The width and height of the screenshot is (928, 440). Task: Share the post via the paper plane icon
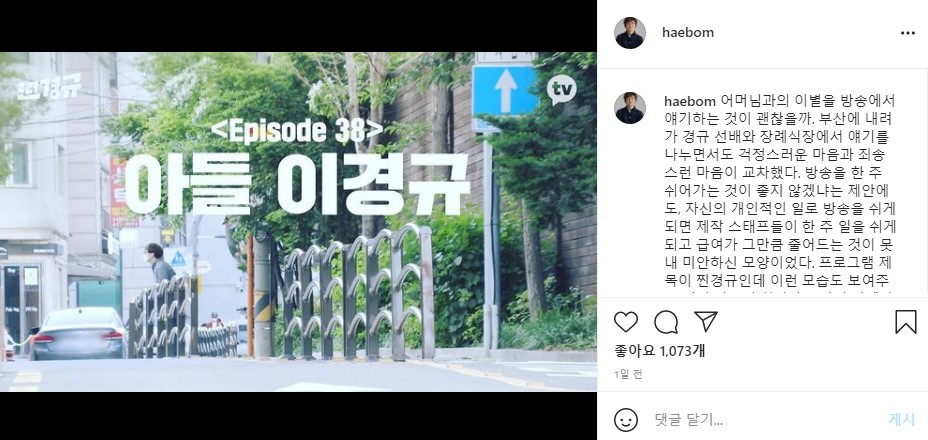pos(705,321)
